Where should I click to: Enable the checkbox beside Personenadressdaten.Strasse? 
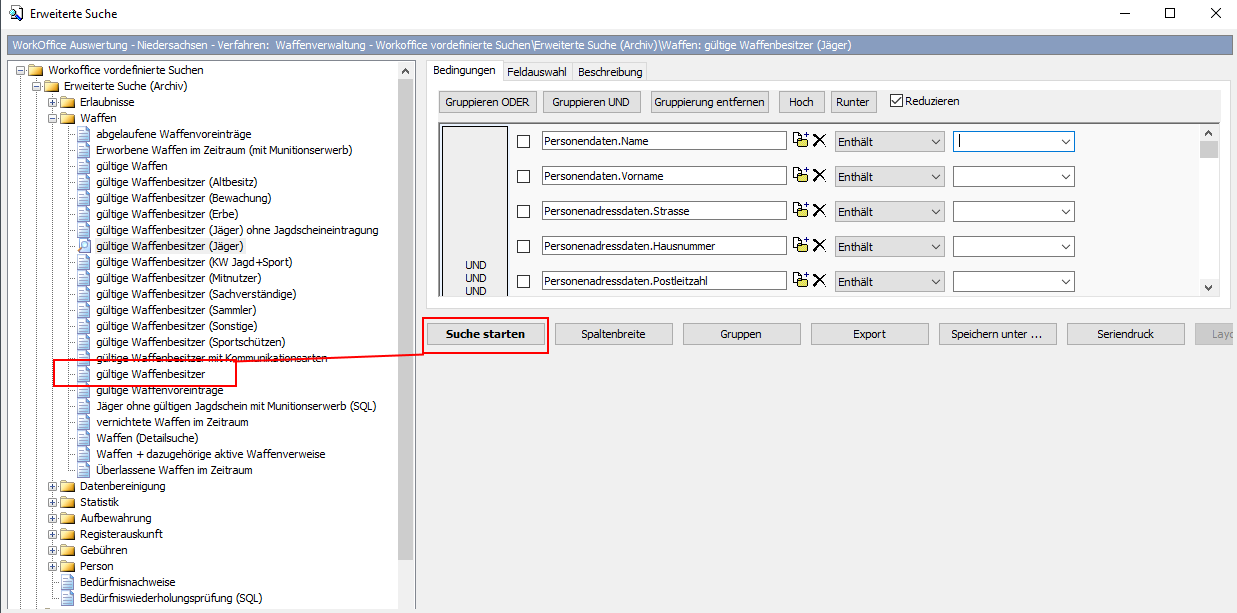point(523,212)
